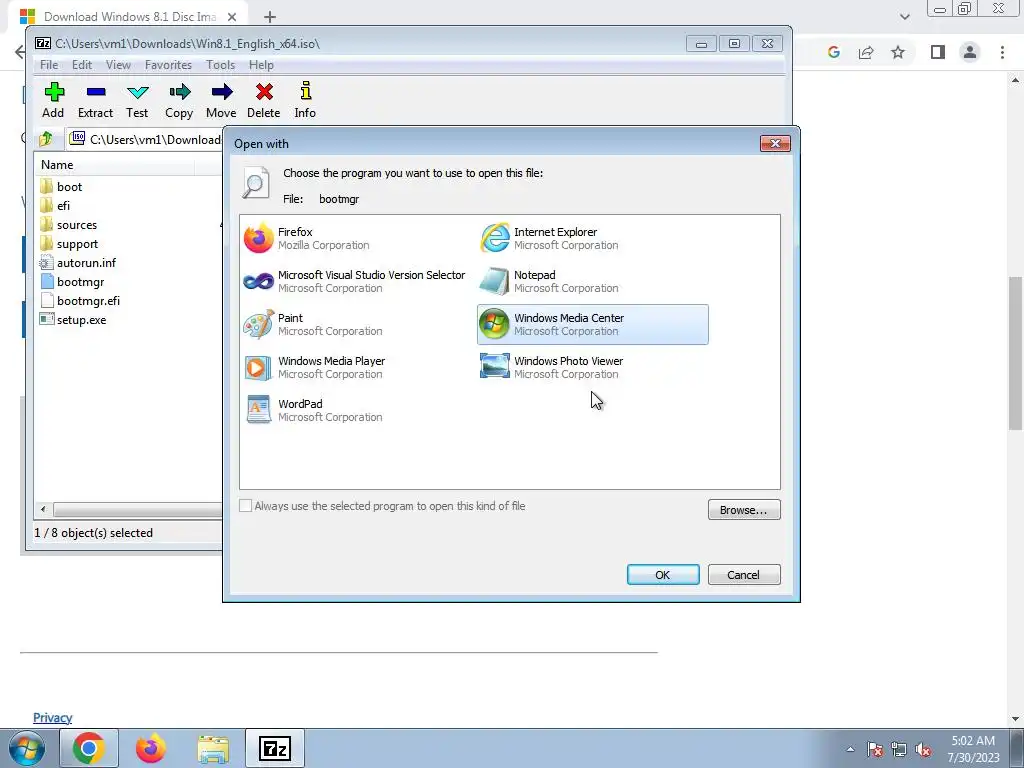Select Internet Explorer program
This screenshot has height=768, width=1024.
[x=592, y=238]
